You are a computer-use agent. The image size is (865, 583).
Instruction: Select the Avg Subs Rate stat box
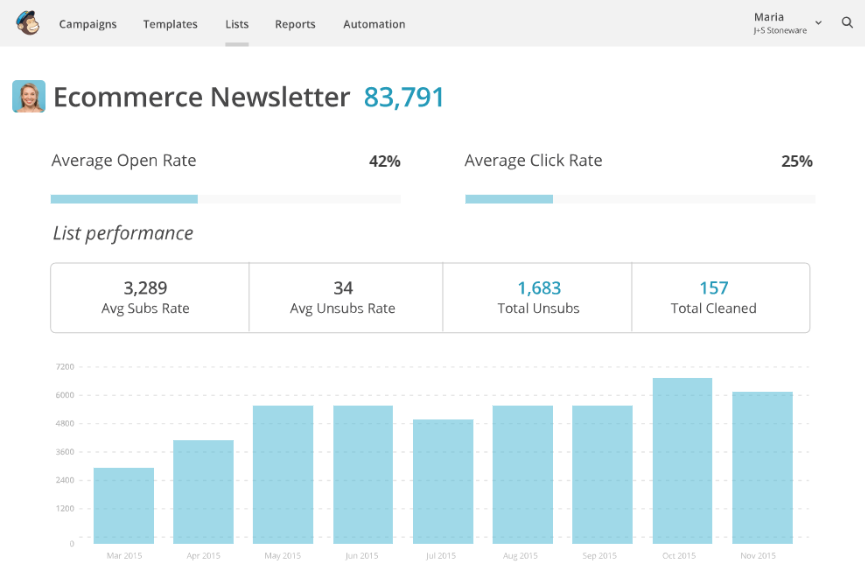tap(146, 297)
